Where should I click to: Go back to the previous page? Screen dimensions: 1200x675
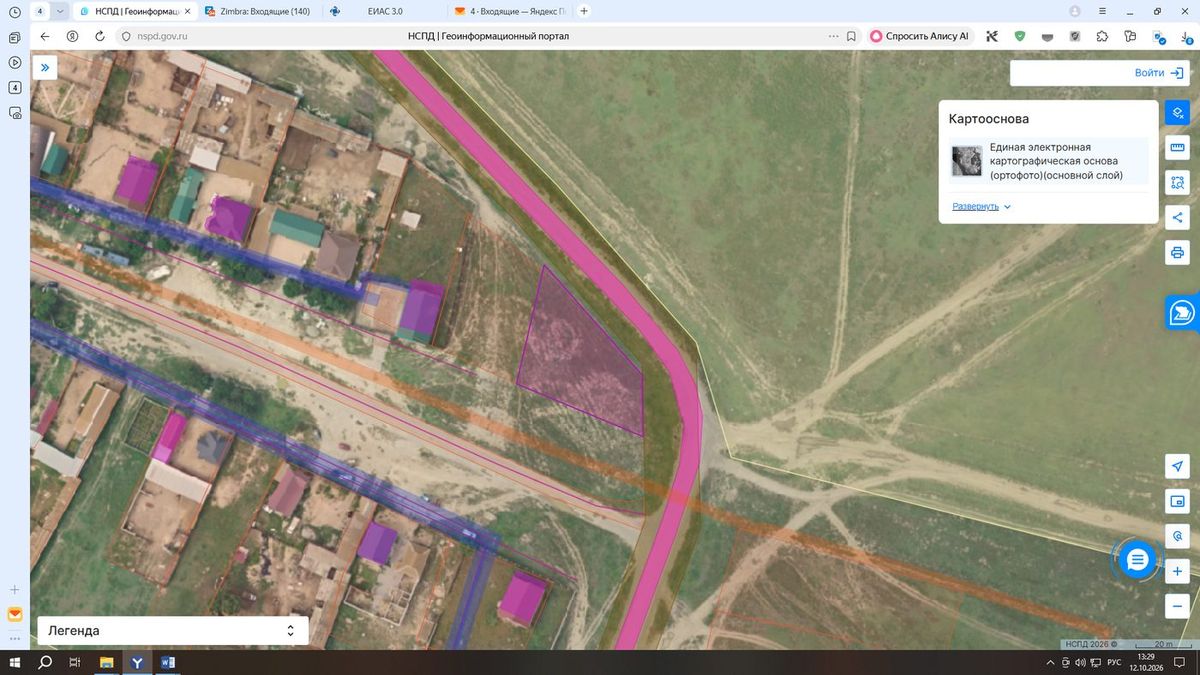click(45, 36)
